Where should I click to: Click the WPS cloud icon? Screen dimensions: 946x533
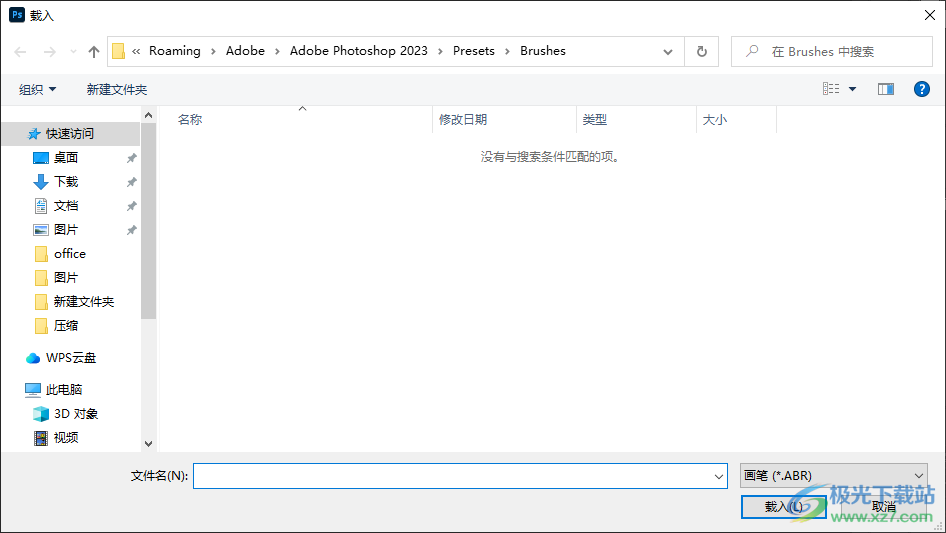(33, 359)
